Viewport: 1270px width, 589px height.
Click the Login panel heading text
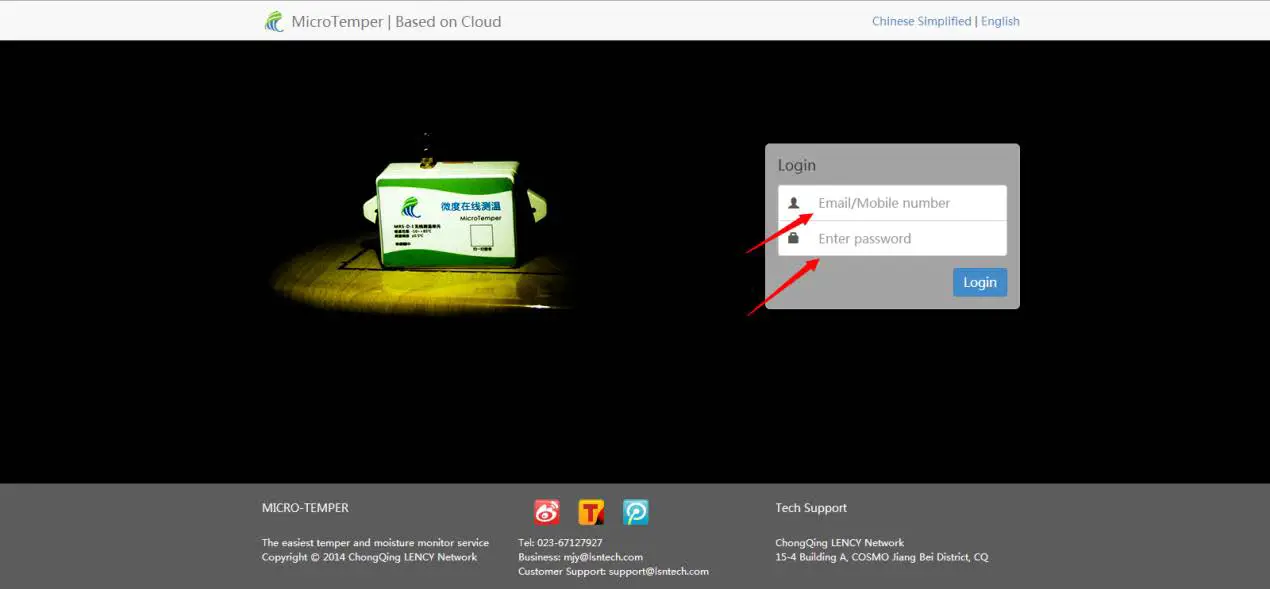(797, 165)
